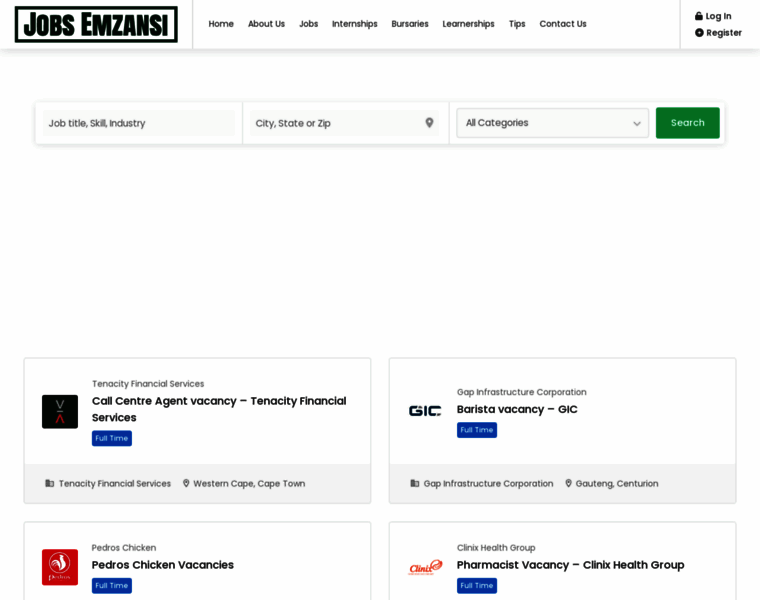Open the Pedros Chicken logo
The image size is (760, 600).
[60, 567]
